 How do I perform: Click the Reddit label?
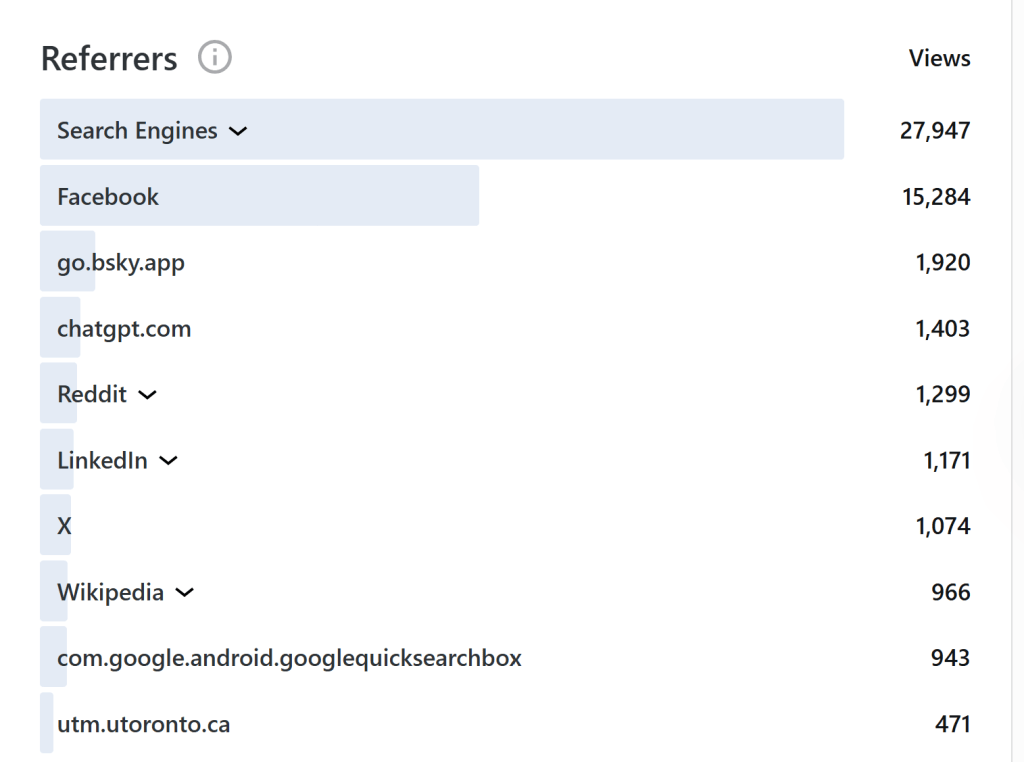pyautogui.click(x=92, y=395)
